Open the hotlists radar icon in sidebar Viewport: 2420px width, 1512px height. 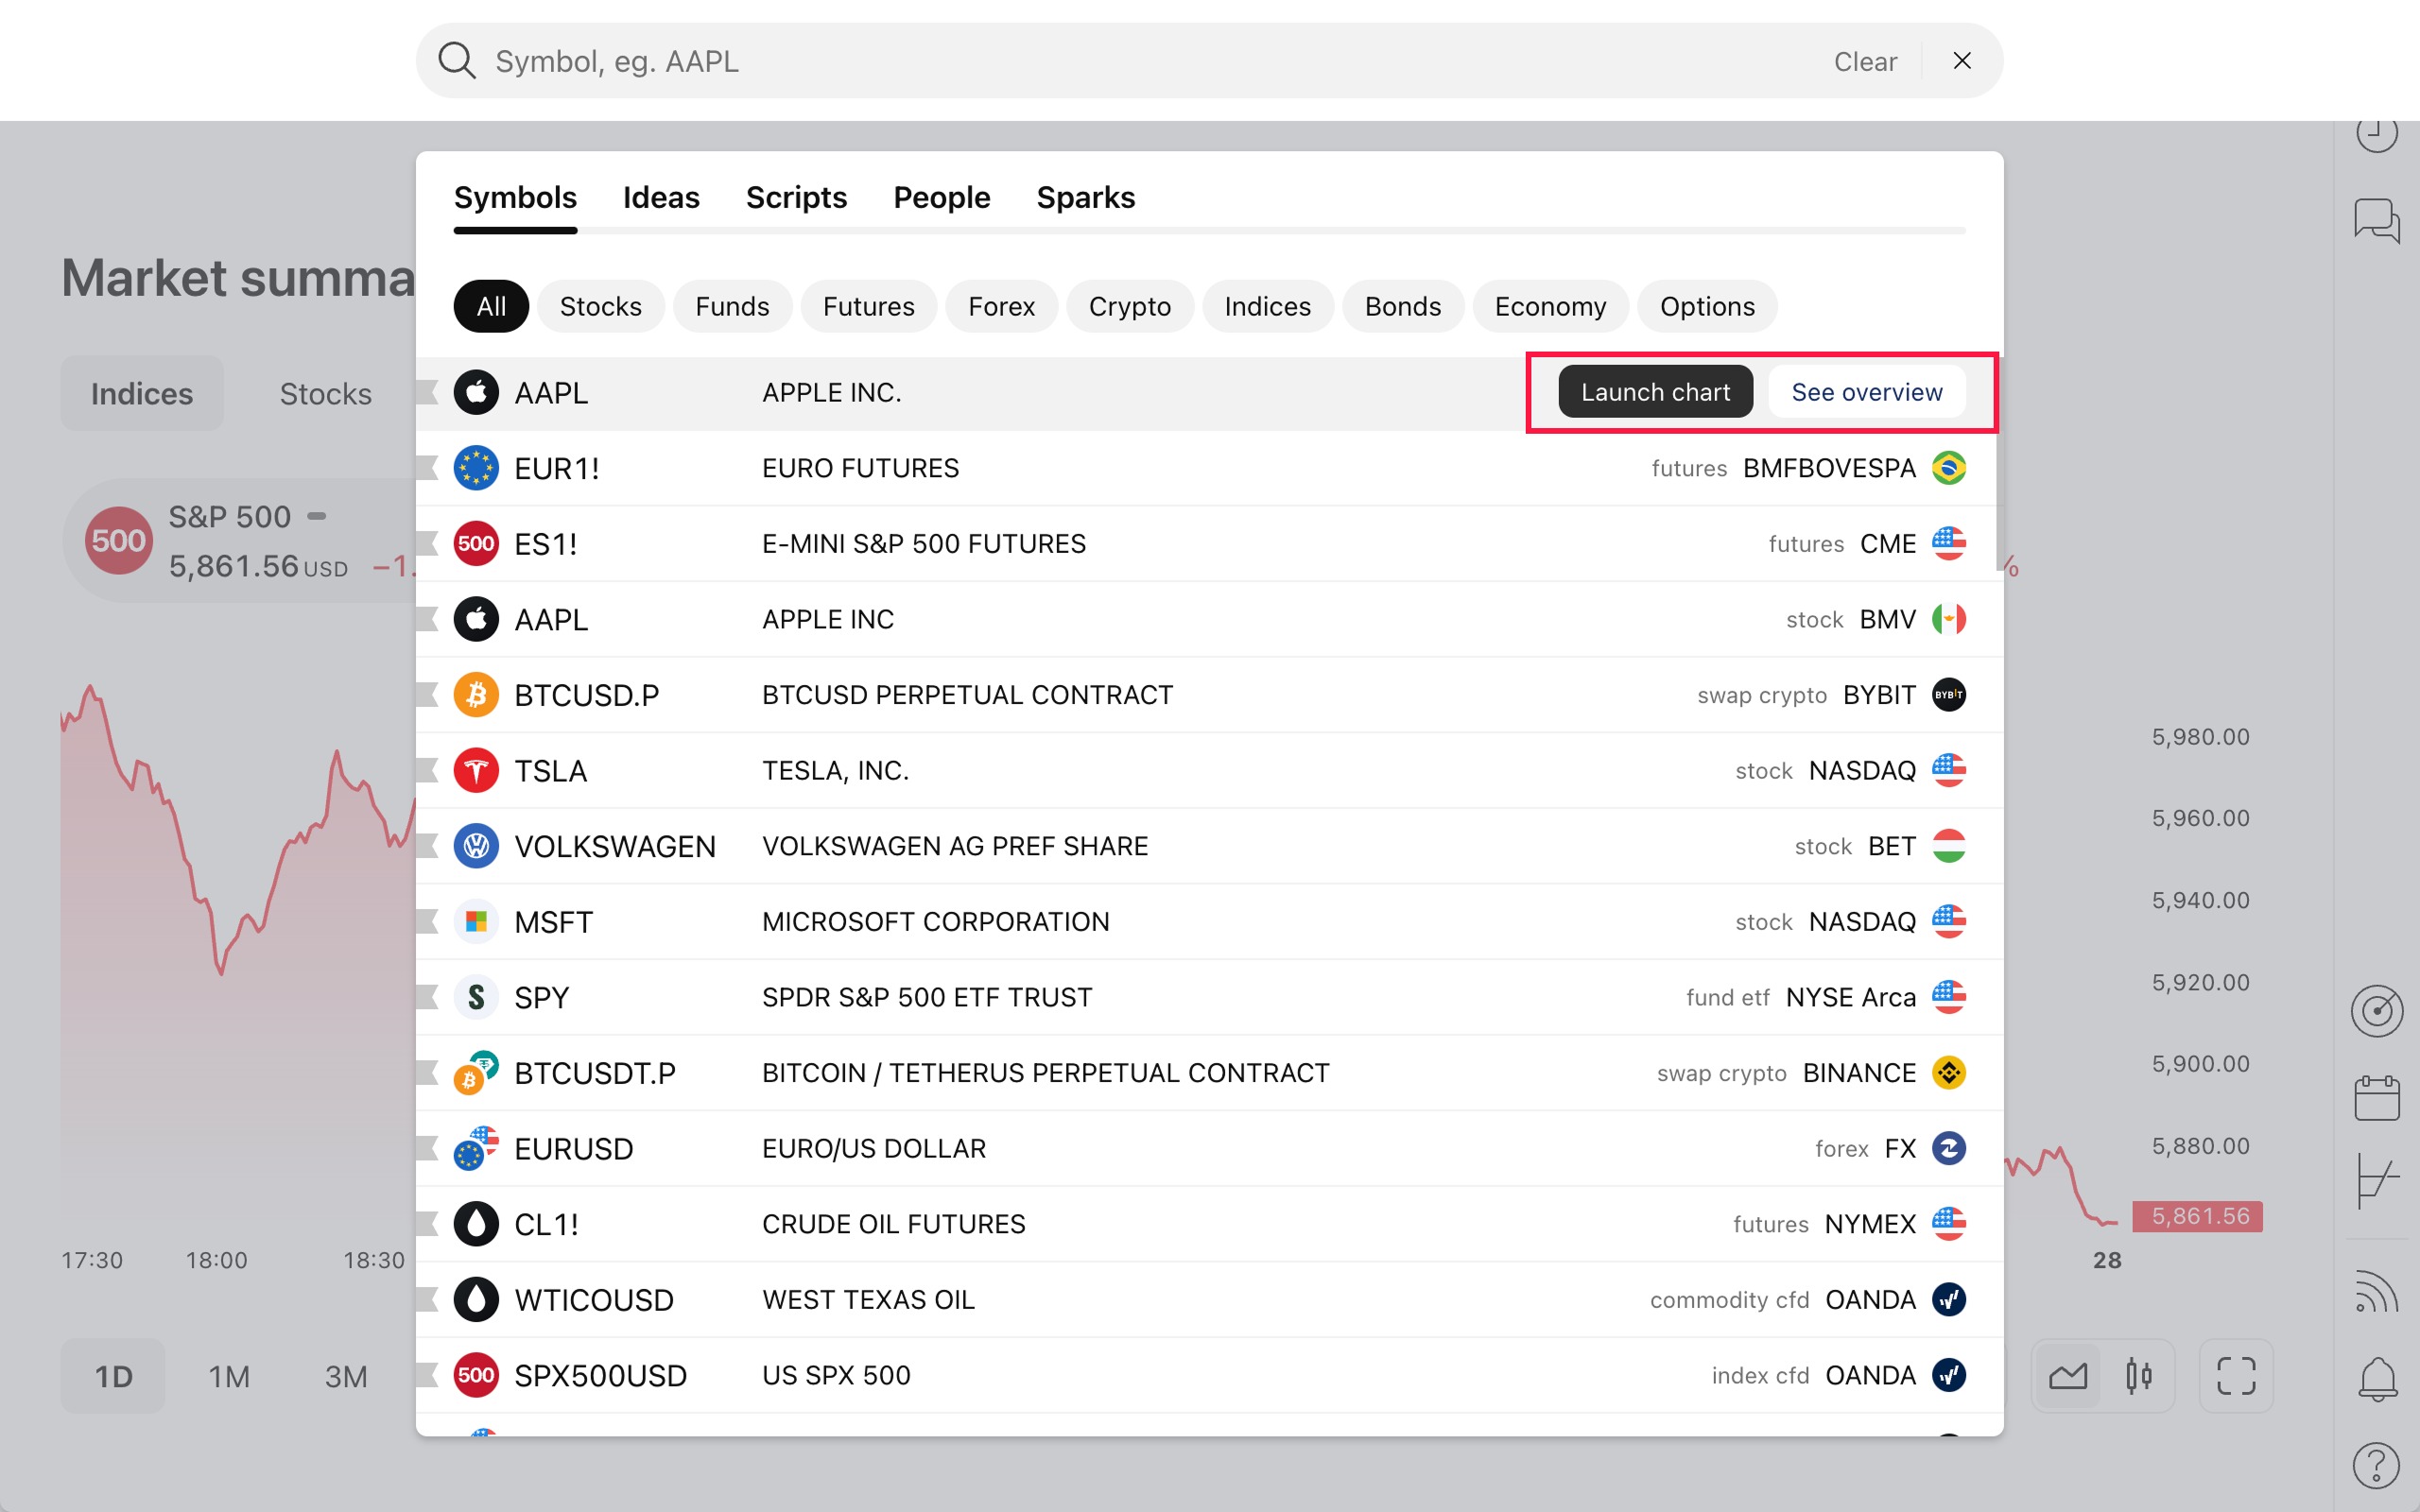point(2376,1011)
